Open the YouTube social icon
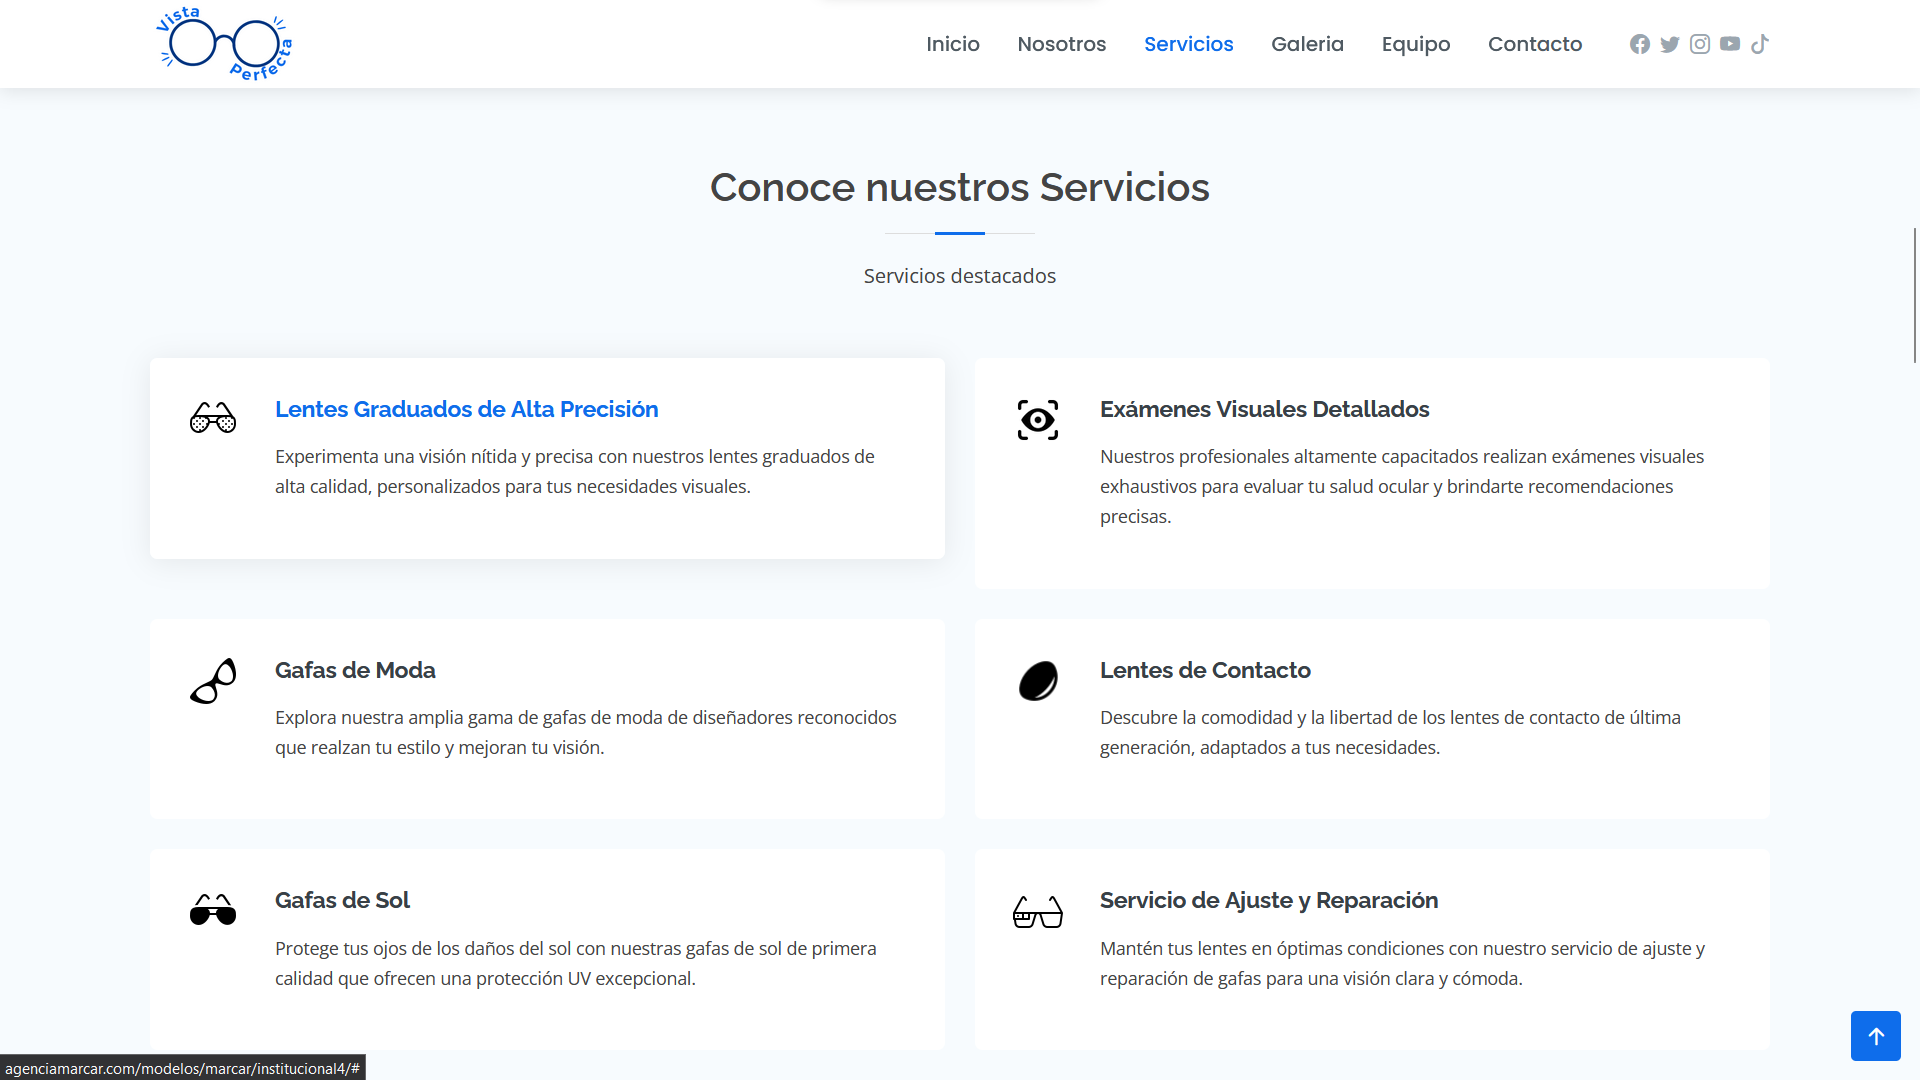1920x1080 pixels. 1730,44
